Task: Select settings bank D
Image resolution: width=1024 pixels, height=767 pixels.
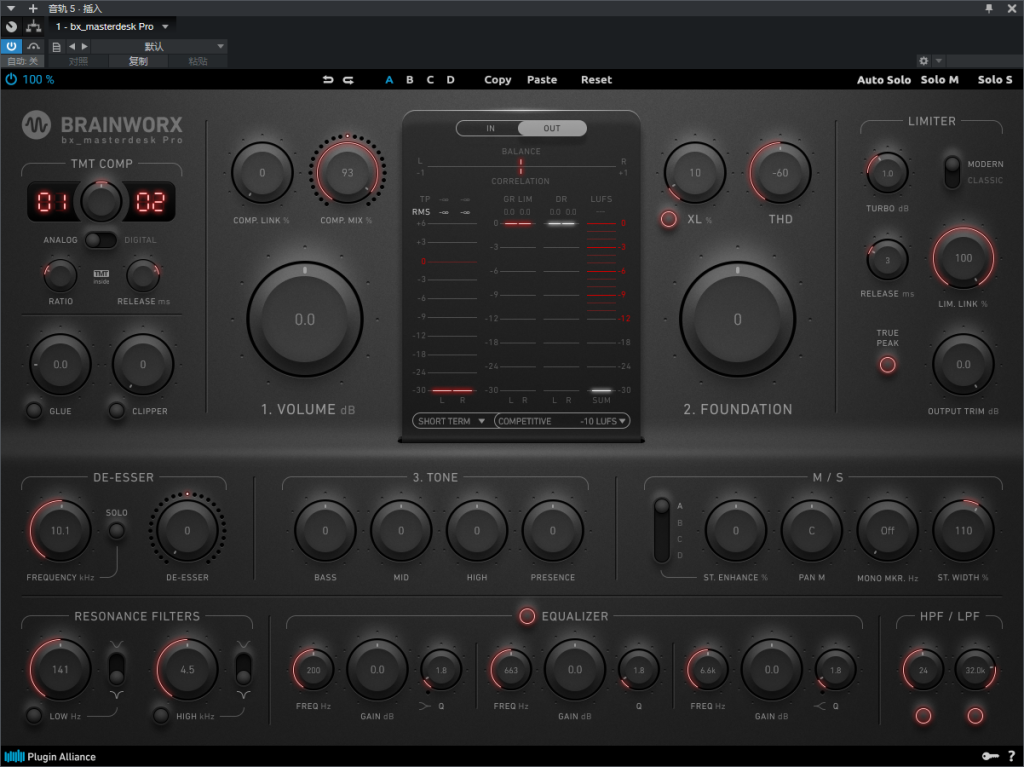Action: click(450, 80)
